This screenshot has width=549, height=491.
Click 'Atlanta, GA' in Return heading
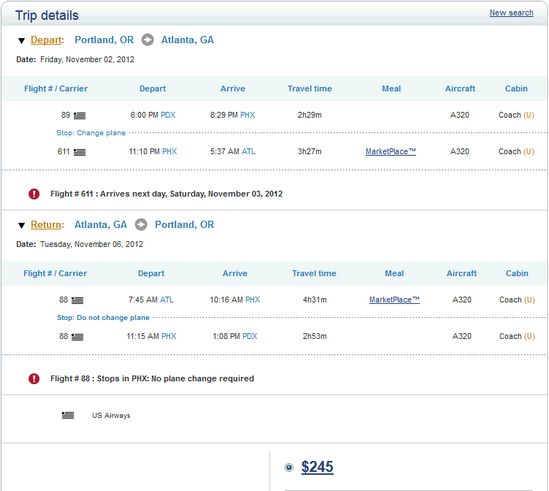pyautogui.click(x=100, y=224)
